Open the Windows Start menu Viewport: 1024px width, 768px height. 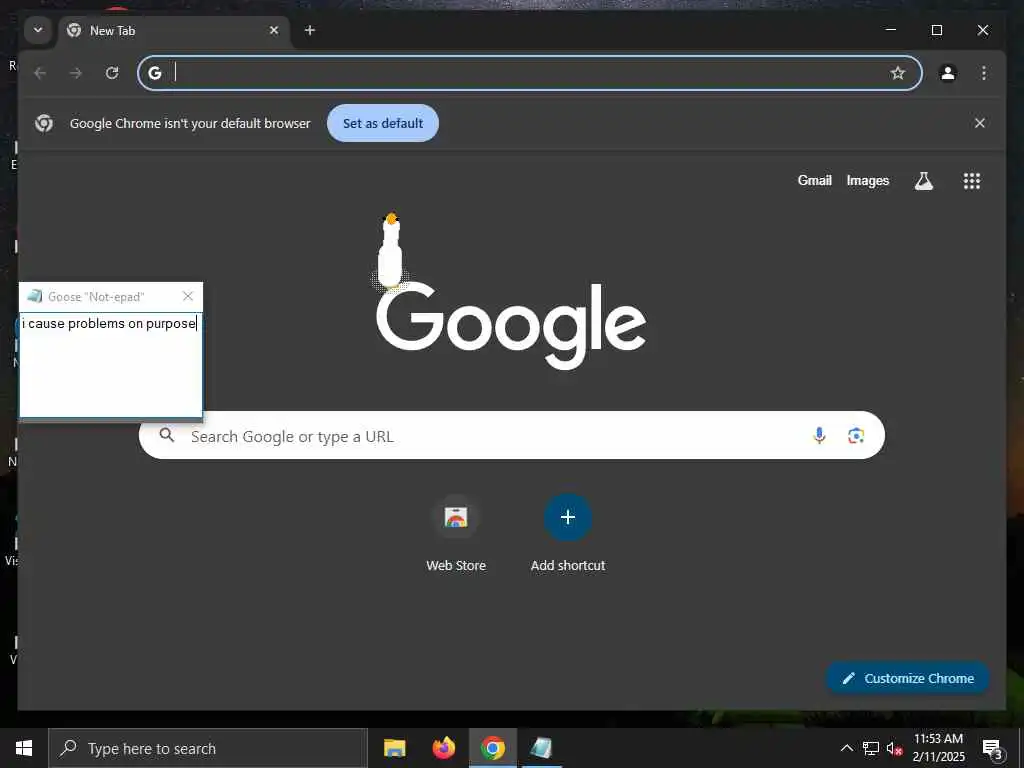tap(24, 748)
